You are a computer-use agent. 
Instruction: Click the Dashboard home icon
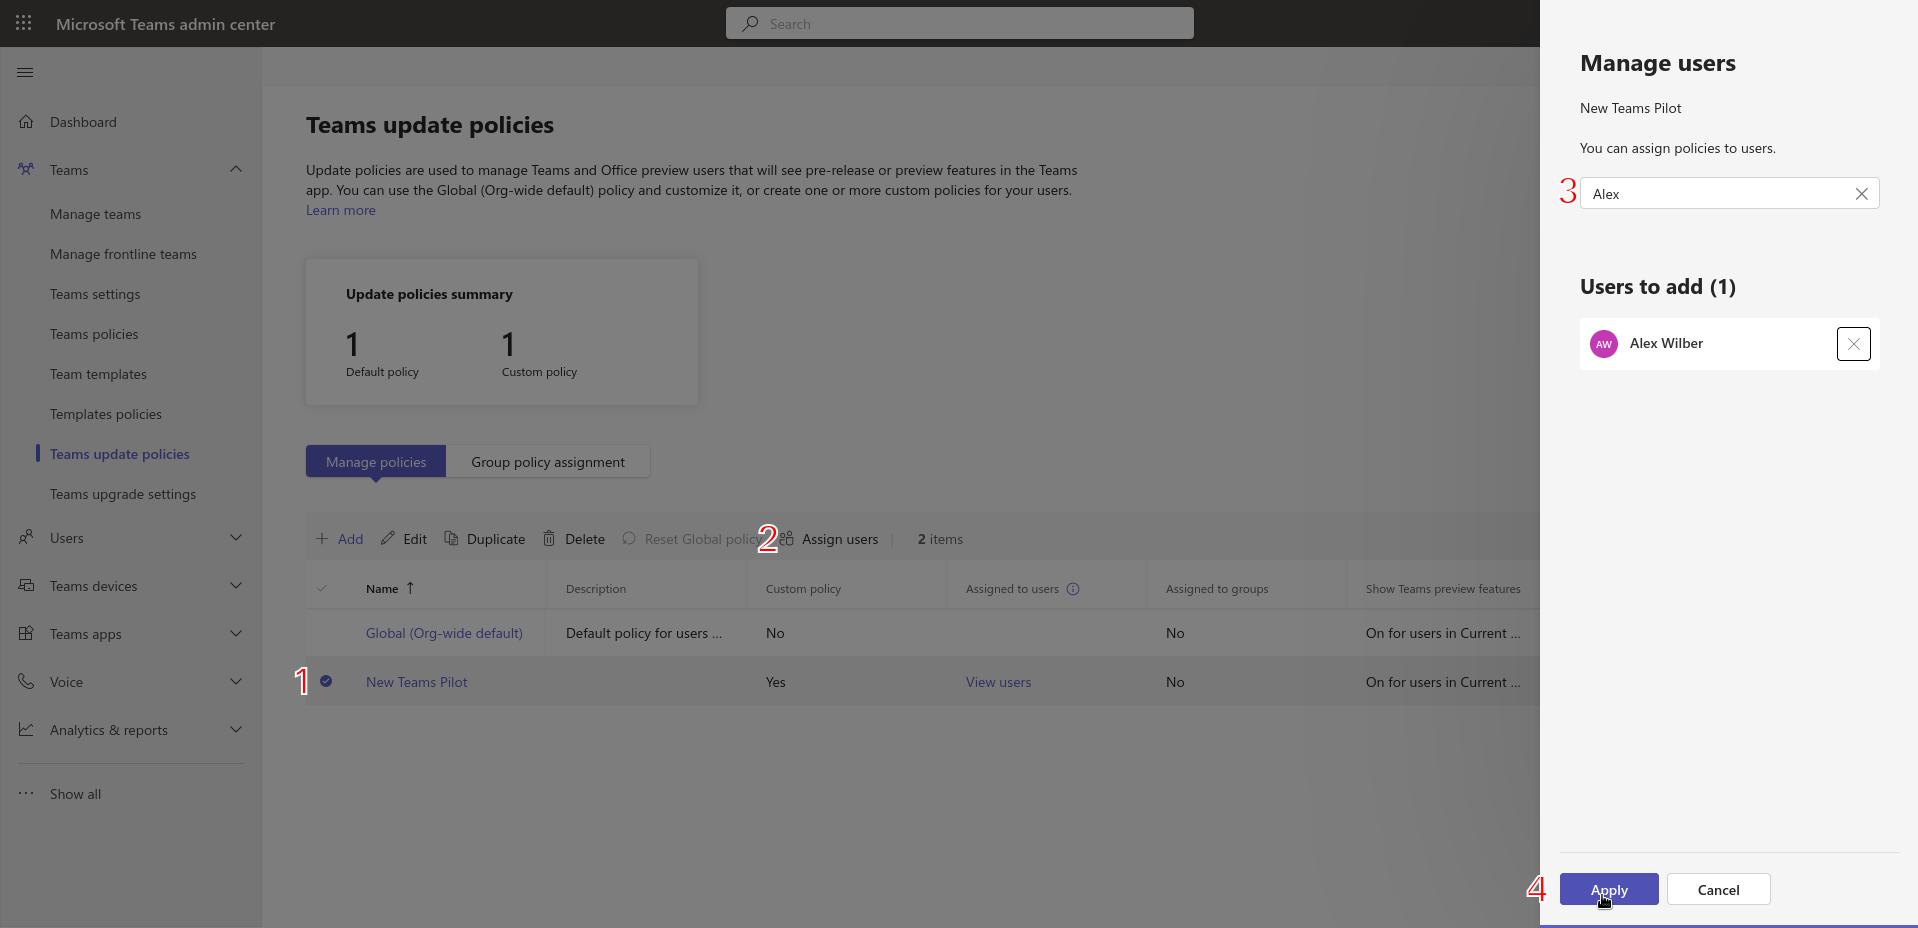click(26, 122)
